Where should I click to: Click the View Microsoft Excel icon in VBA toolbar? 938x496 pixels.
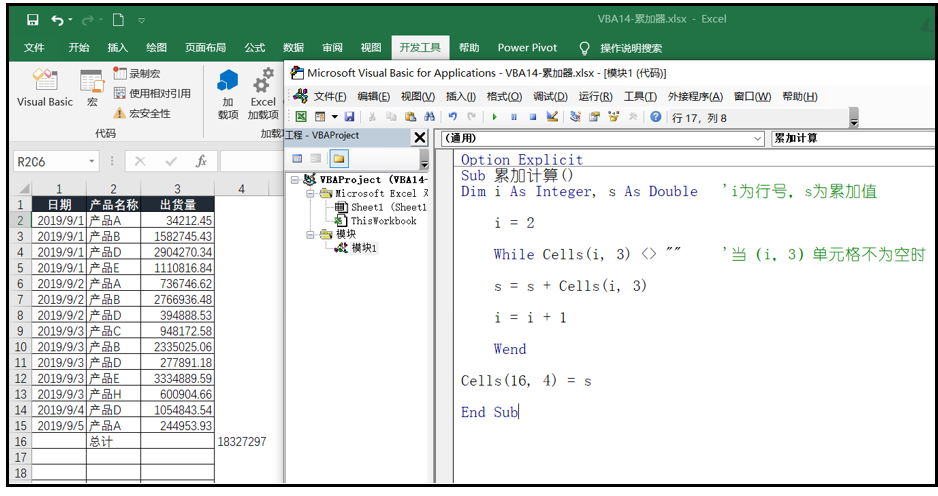pos(301,117)
